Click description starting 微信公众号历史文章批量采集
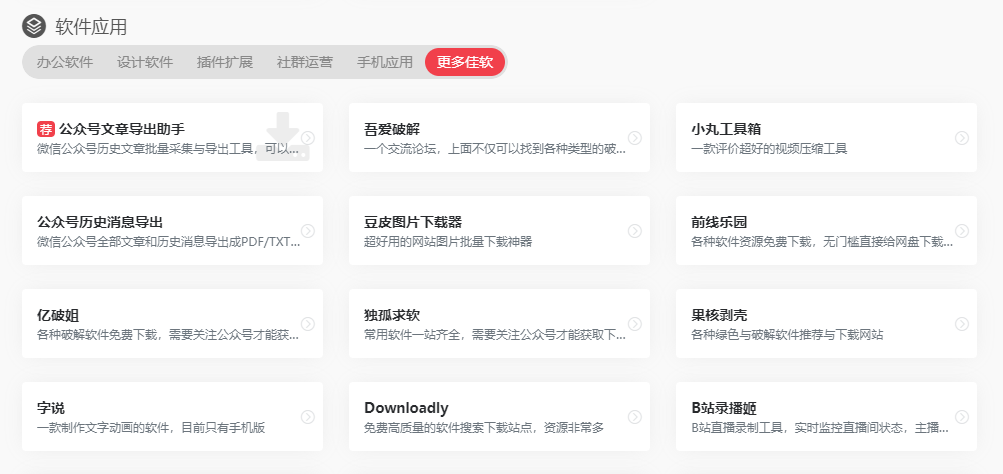This screenshot has width=1003, height=474. click(168, 149)
